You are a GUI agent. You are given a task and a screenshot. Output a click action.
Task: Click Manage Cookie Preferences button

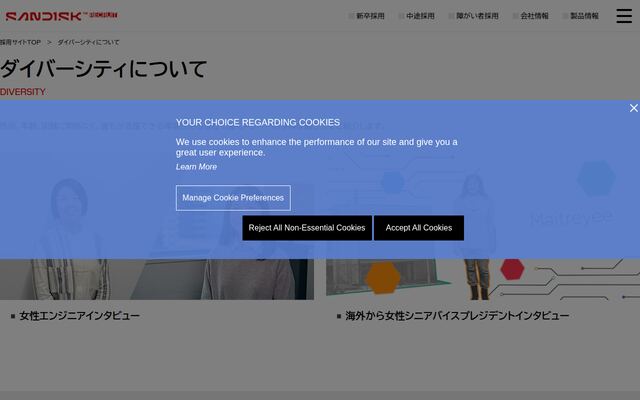[x=233, y=198]
